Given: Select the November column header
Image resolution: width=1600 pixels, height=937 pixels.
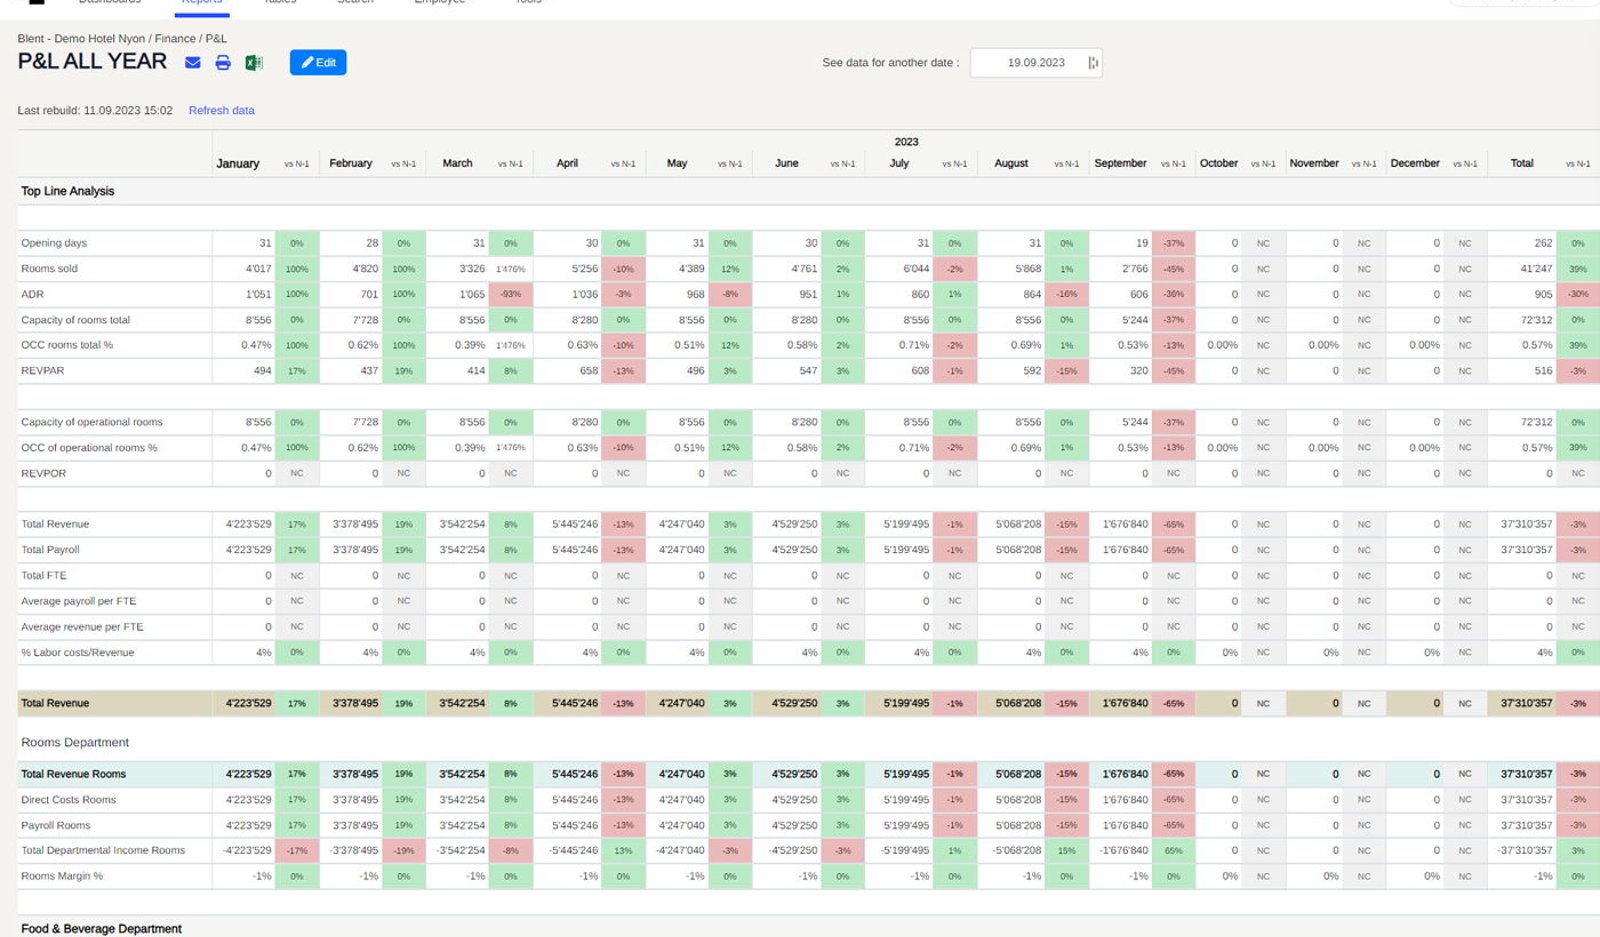Looking at the screenshot, I should click(x=1314, y=163).
